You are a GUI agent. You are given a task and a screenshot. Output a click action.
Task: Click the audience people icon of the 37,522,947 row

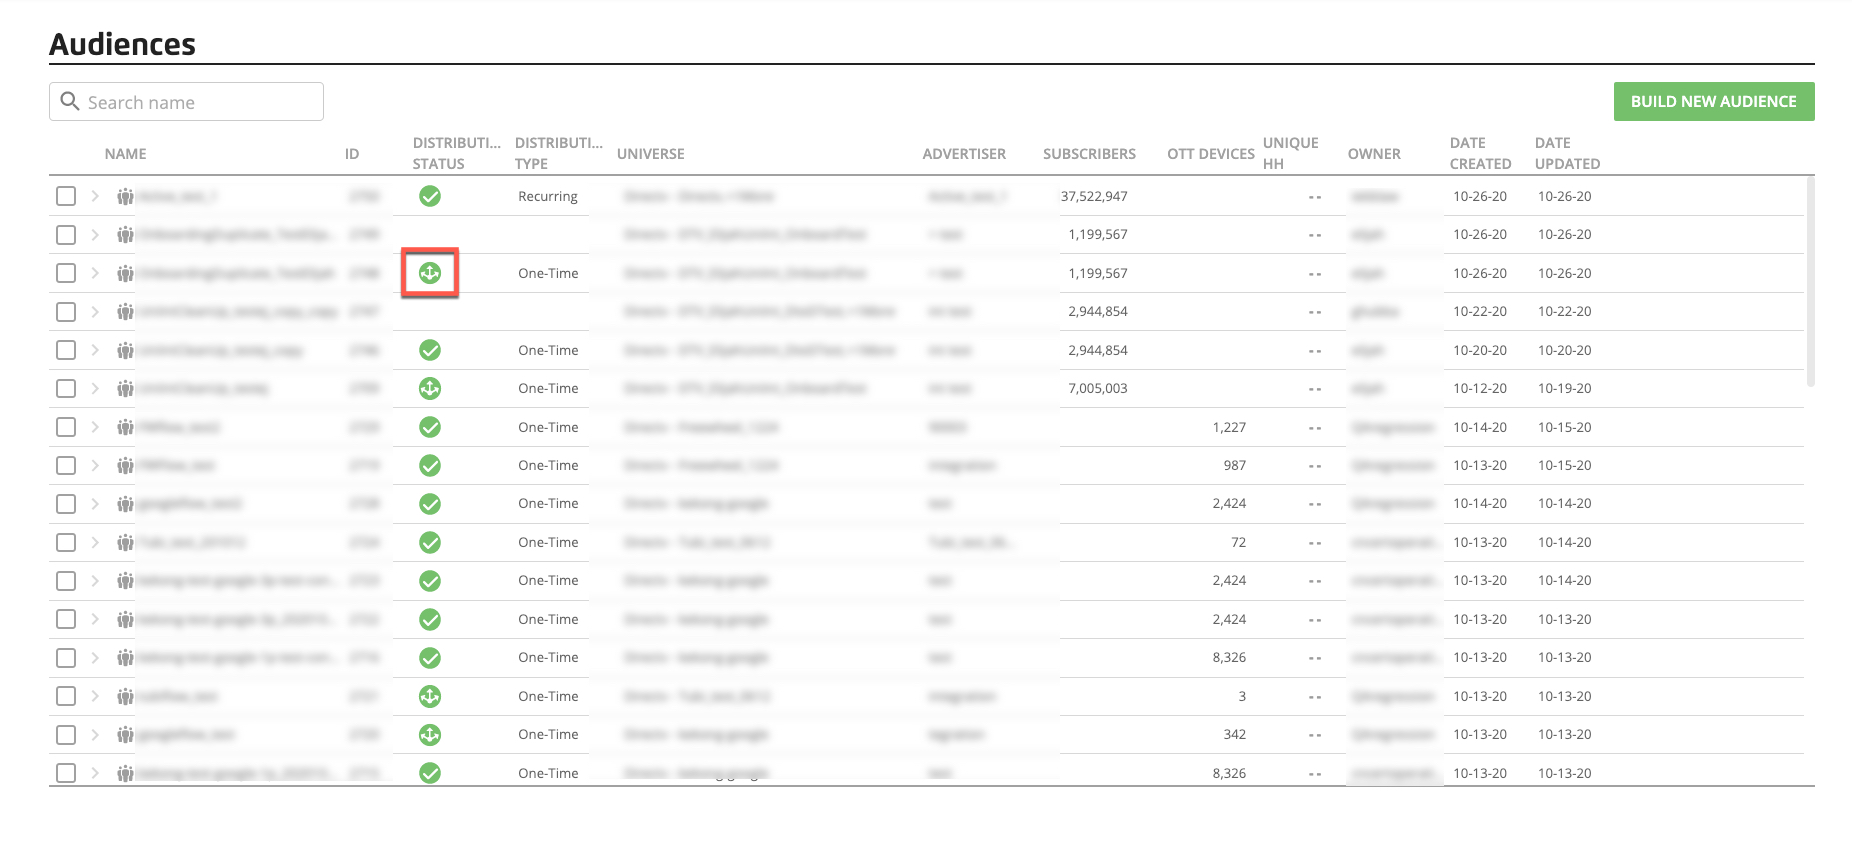point(125,197)
